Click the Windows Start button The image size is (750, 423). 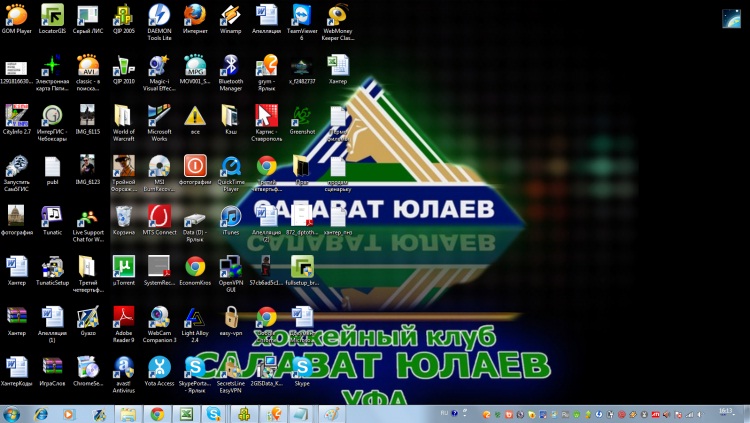13,413
